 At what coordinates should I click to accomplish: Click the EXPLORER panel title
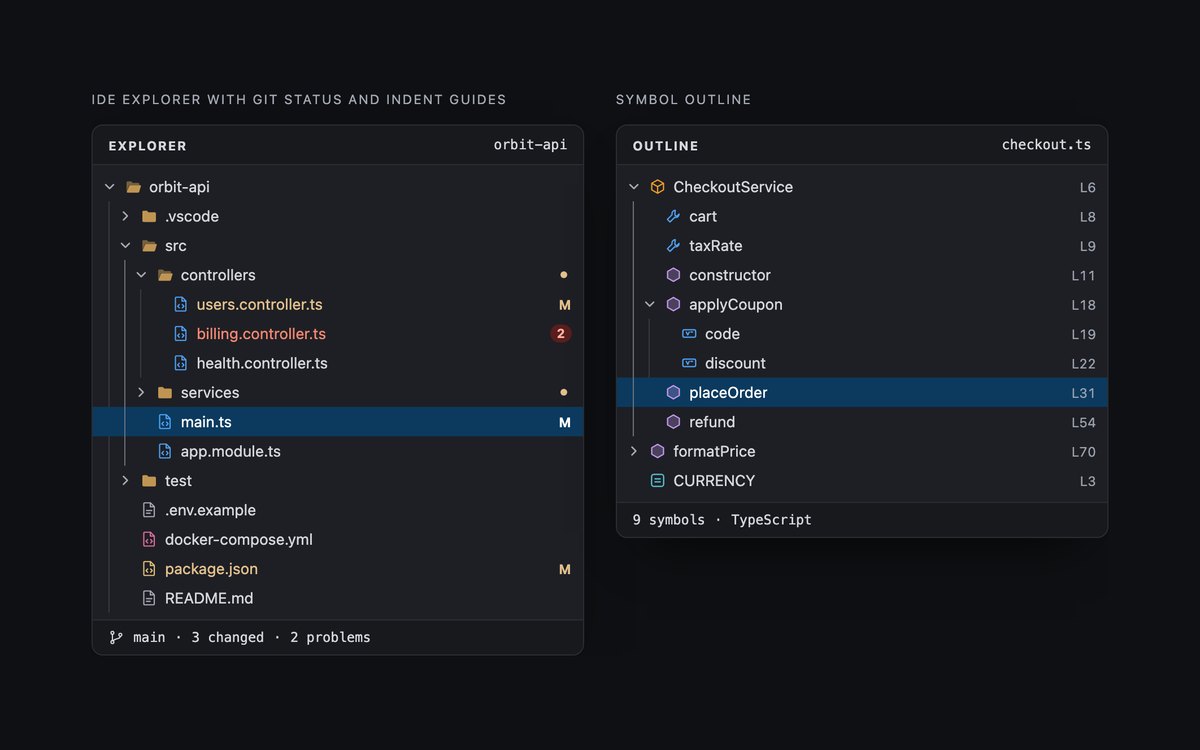pyautogui.click(x=148, y=146)
